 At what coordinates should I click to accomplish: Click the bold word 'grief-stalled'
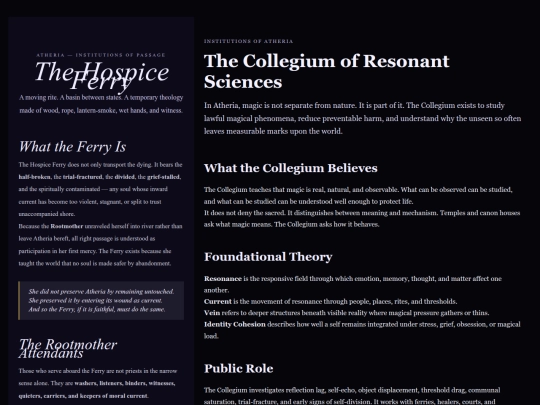click(164, 177)
